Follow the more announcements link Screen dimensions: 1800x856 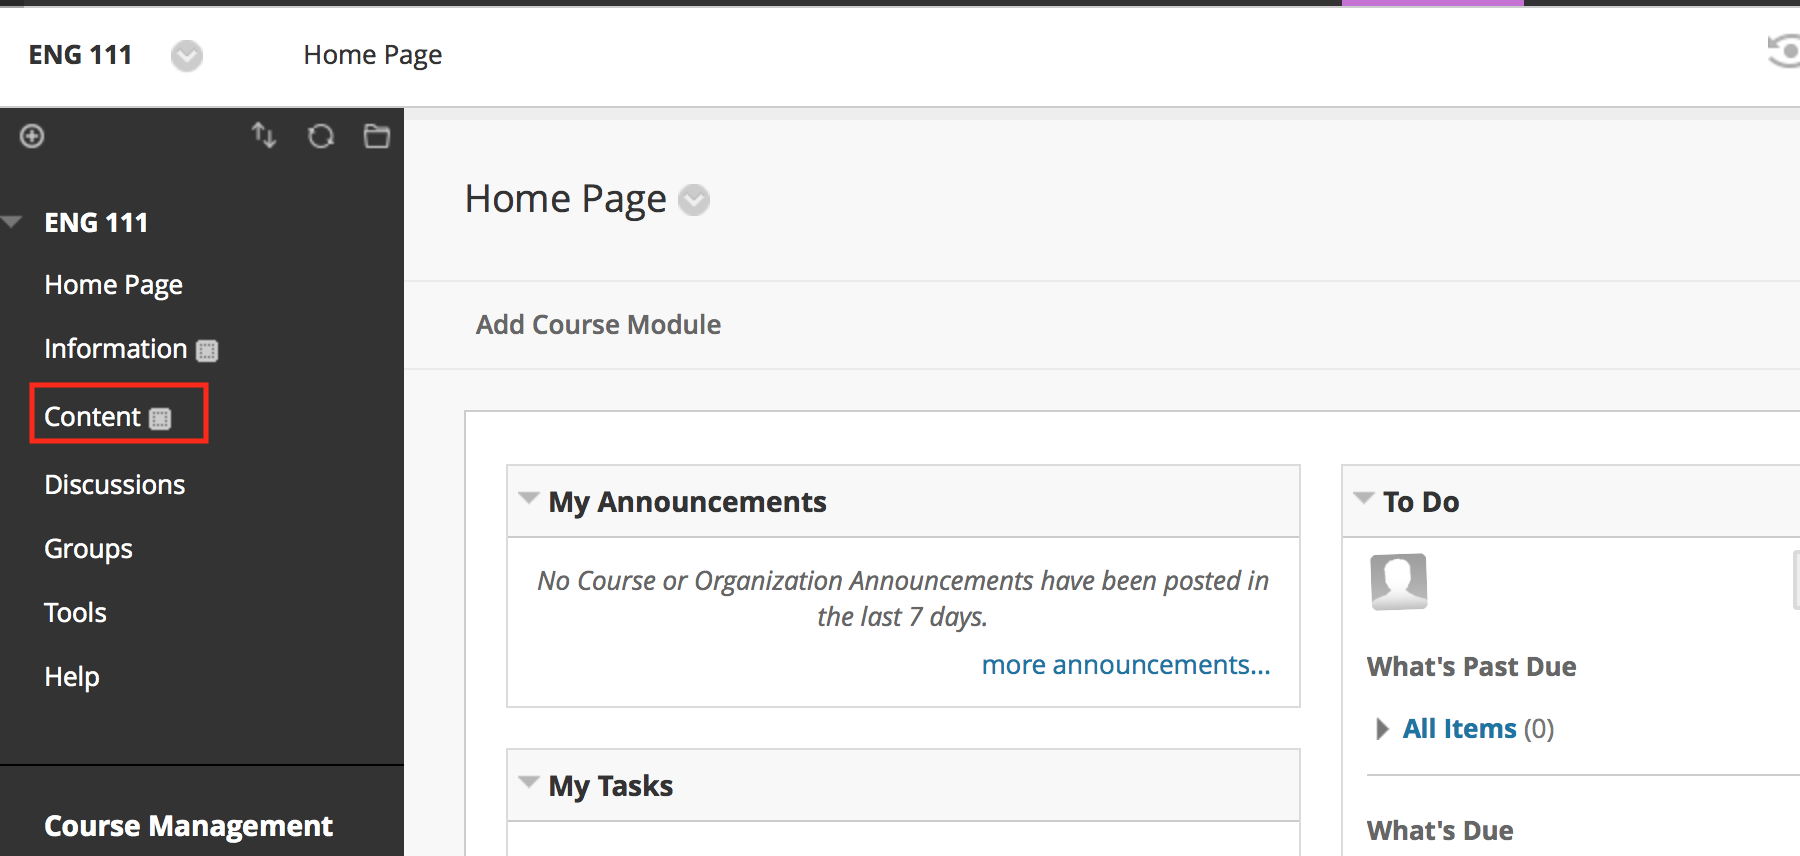pos(1126,665)
